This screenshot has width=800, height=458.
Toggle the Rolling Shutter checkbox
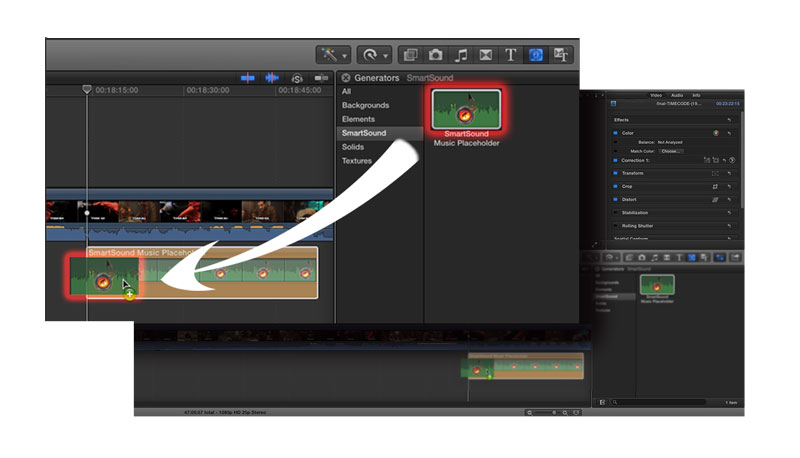point(615,226)
